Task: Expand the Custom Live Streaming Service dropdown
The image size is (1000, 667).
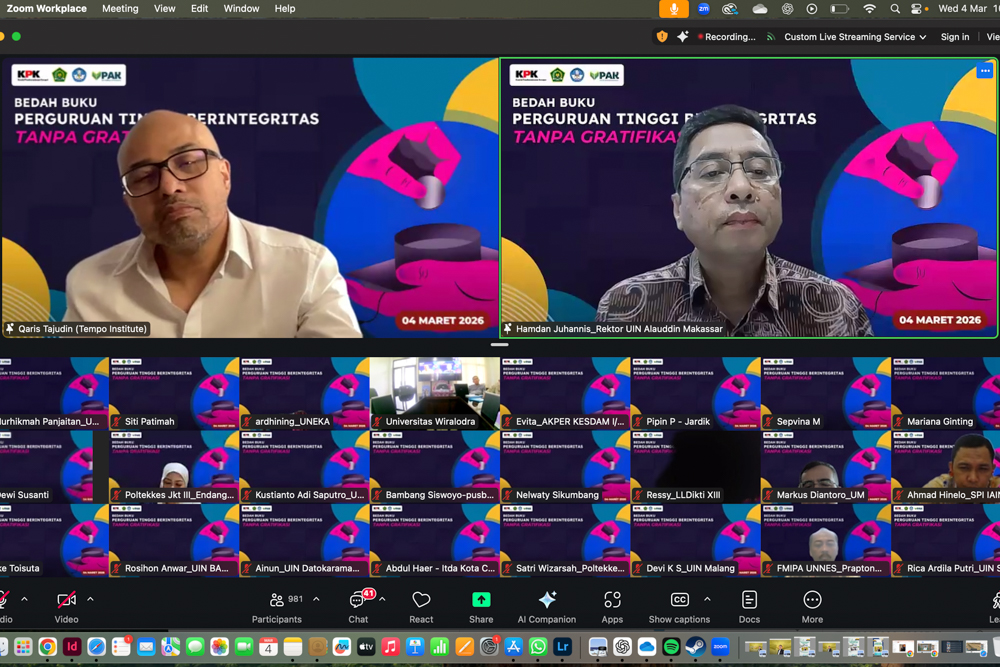Action: pos(922,37)
